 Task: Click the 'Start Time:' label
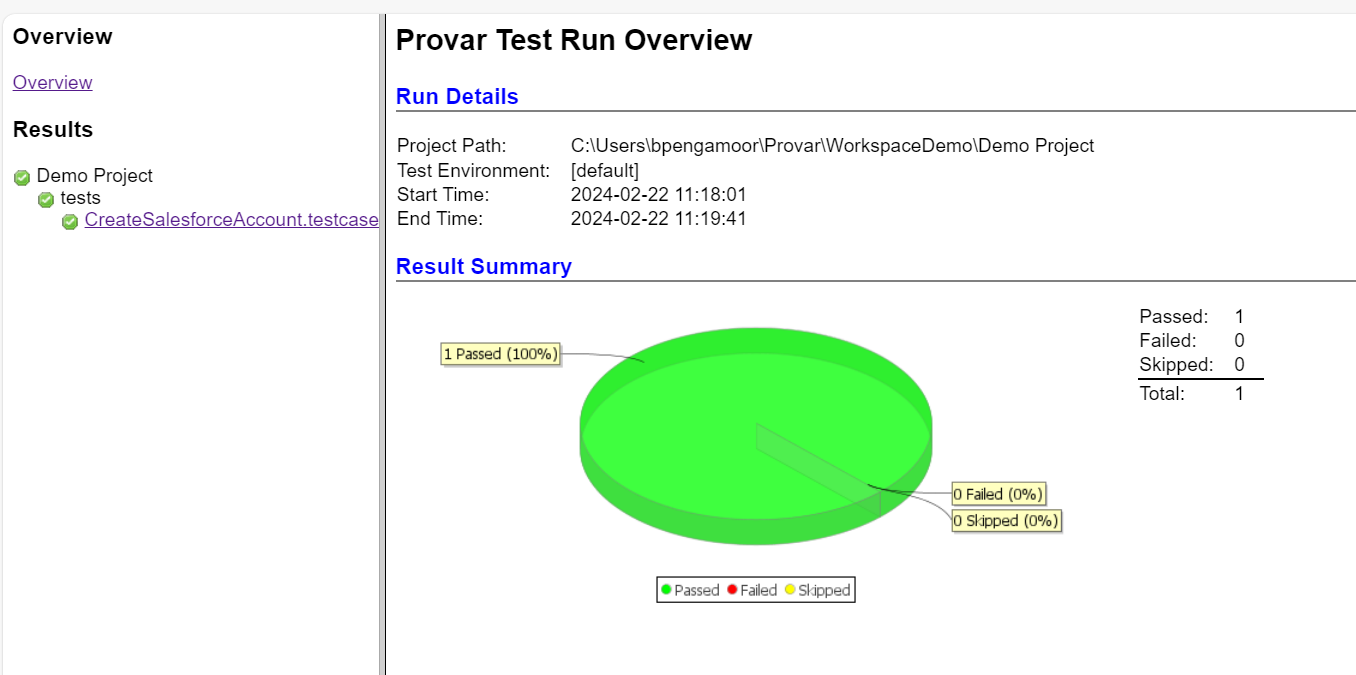pyautogui.click(x=443, y=194)
